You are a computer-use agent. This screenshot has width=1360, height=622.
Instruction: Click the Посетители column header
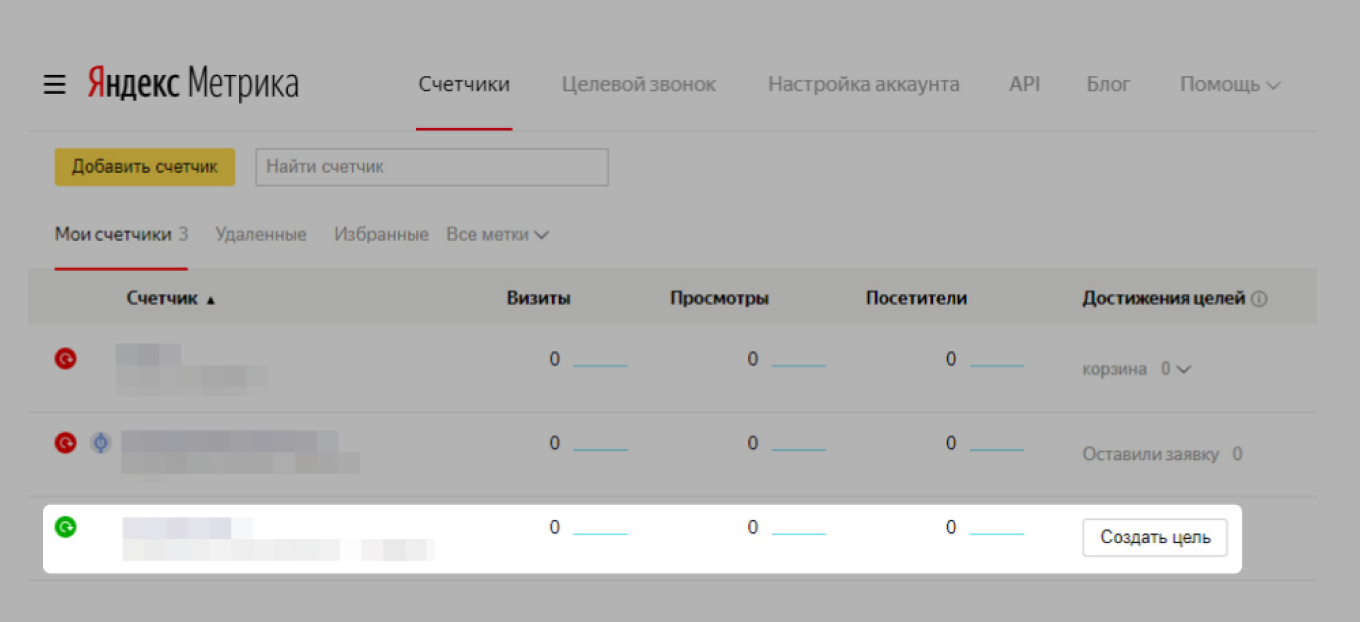click(916, 298)
